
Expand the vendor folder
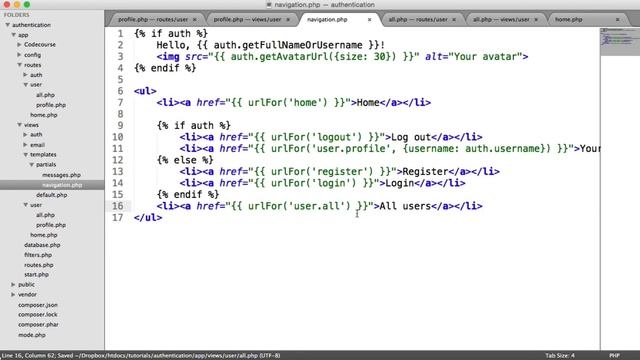[x=13, y=294]
